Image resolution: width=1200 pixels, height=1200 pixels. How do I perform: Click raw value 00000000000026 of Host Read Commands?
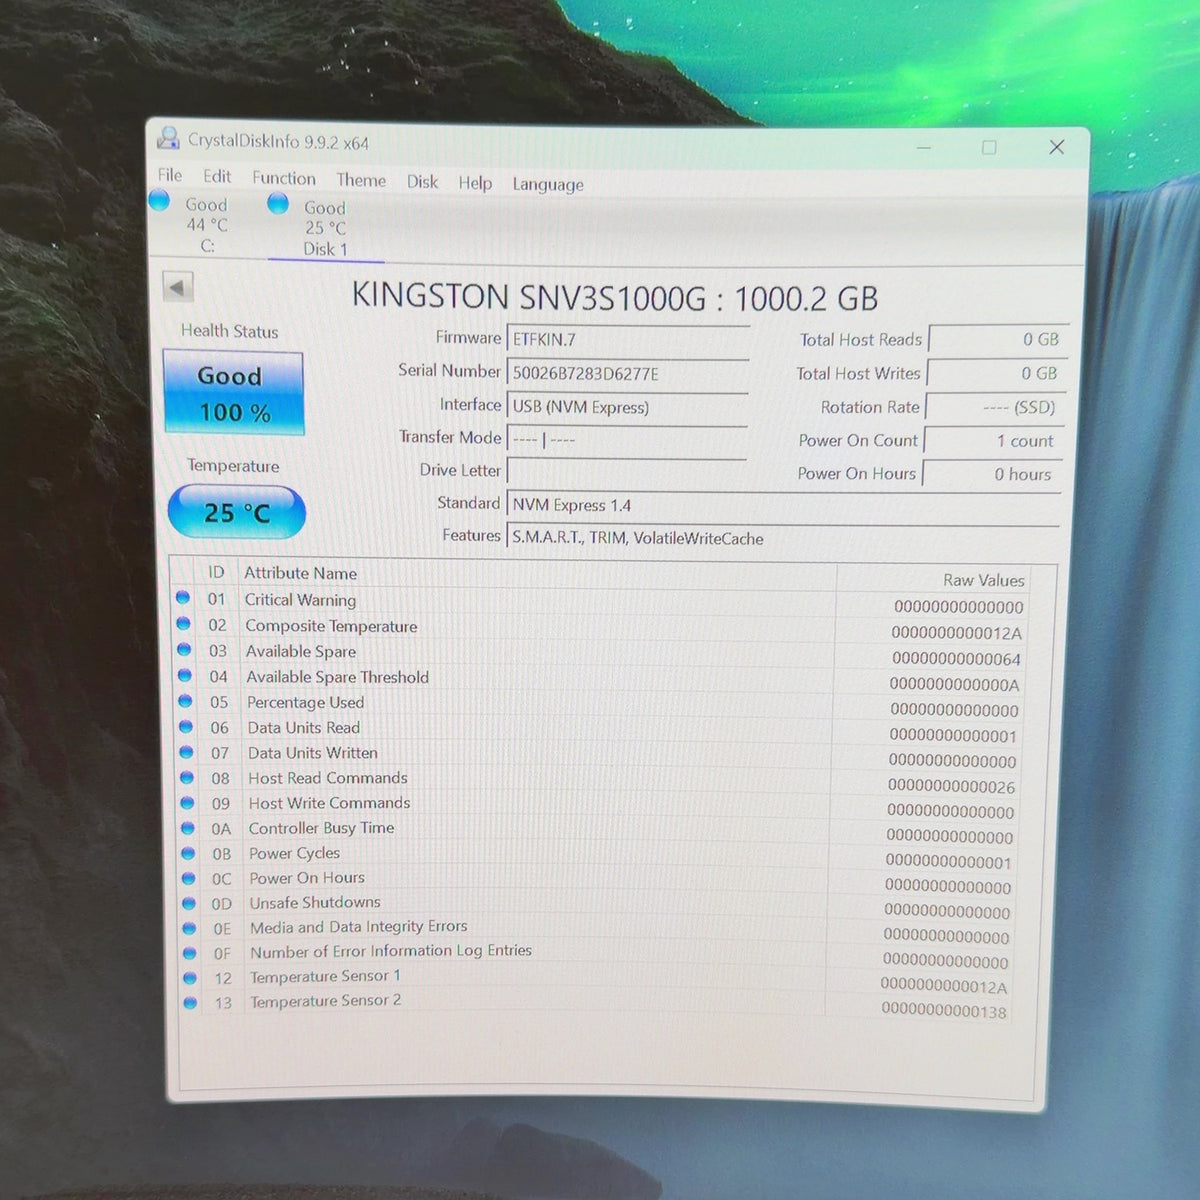point(951,786)
